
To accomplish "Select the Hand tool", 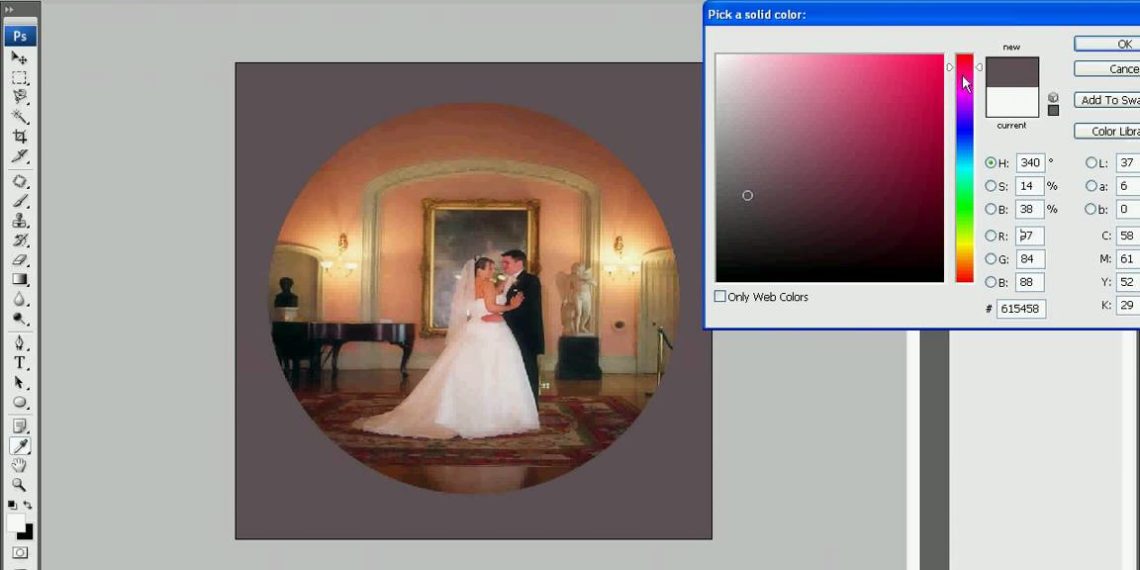I will [x=20, y=465].
